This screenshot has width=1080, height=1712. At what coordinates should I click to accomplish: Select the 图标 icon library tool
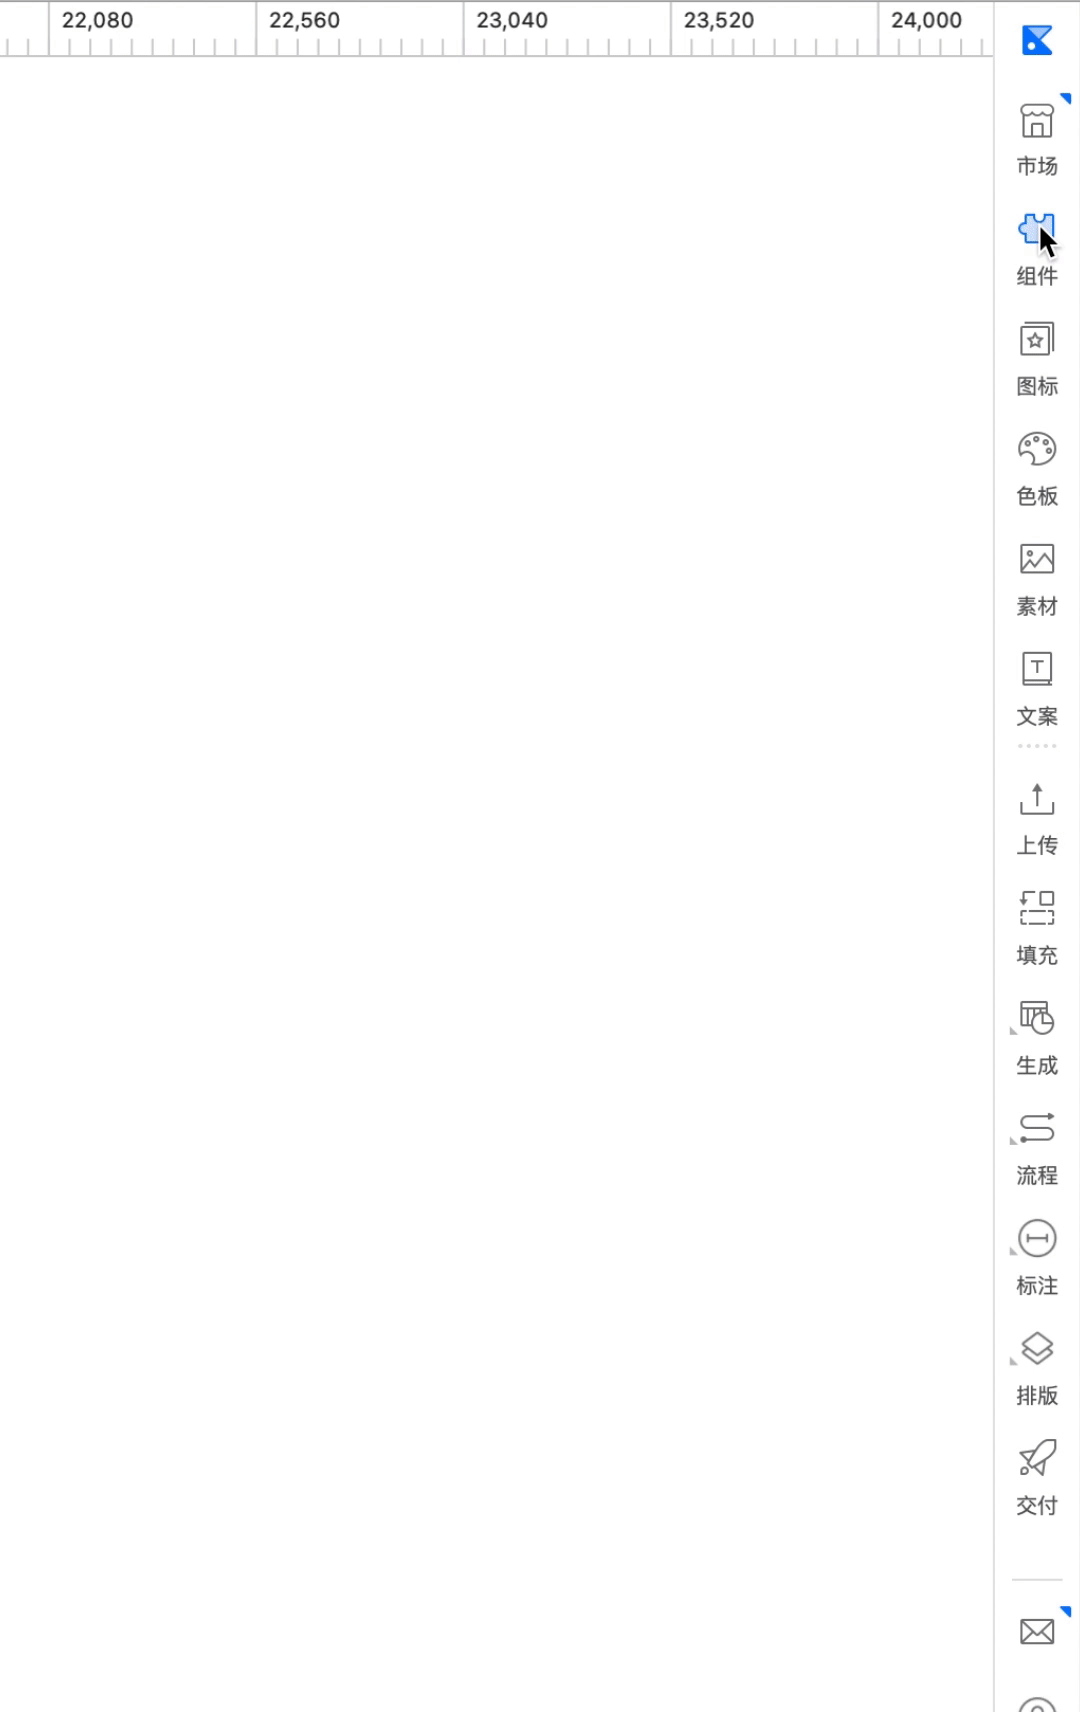(x=1037, y=359)
